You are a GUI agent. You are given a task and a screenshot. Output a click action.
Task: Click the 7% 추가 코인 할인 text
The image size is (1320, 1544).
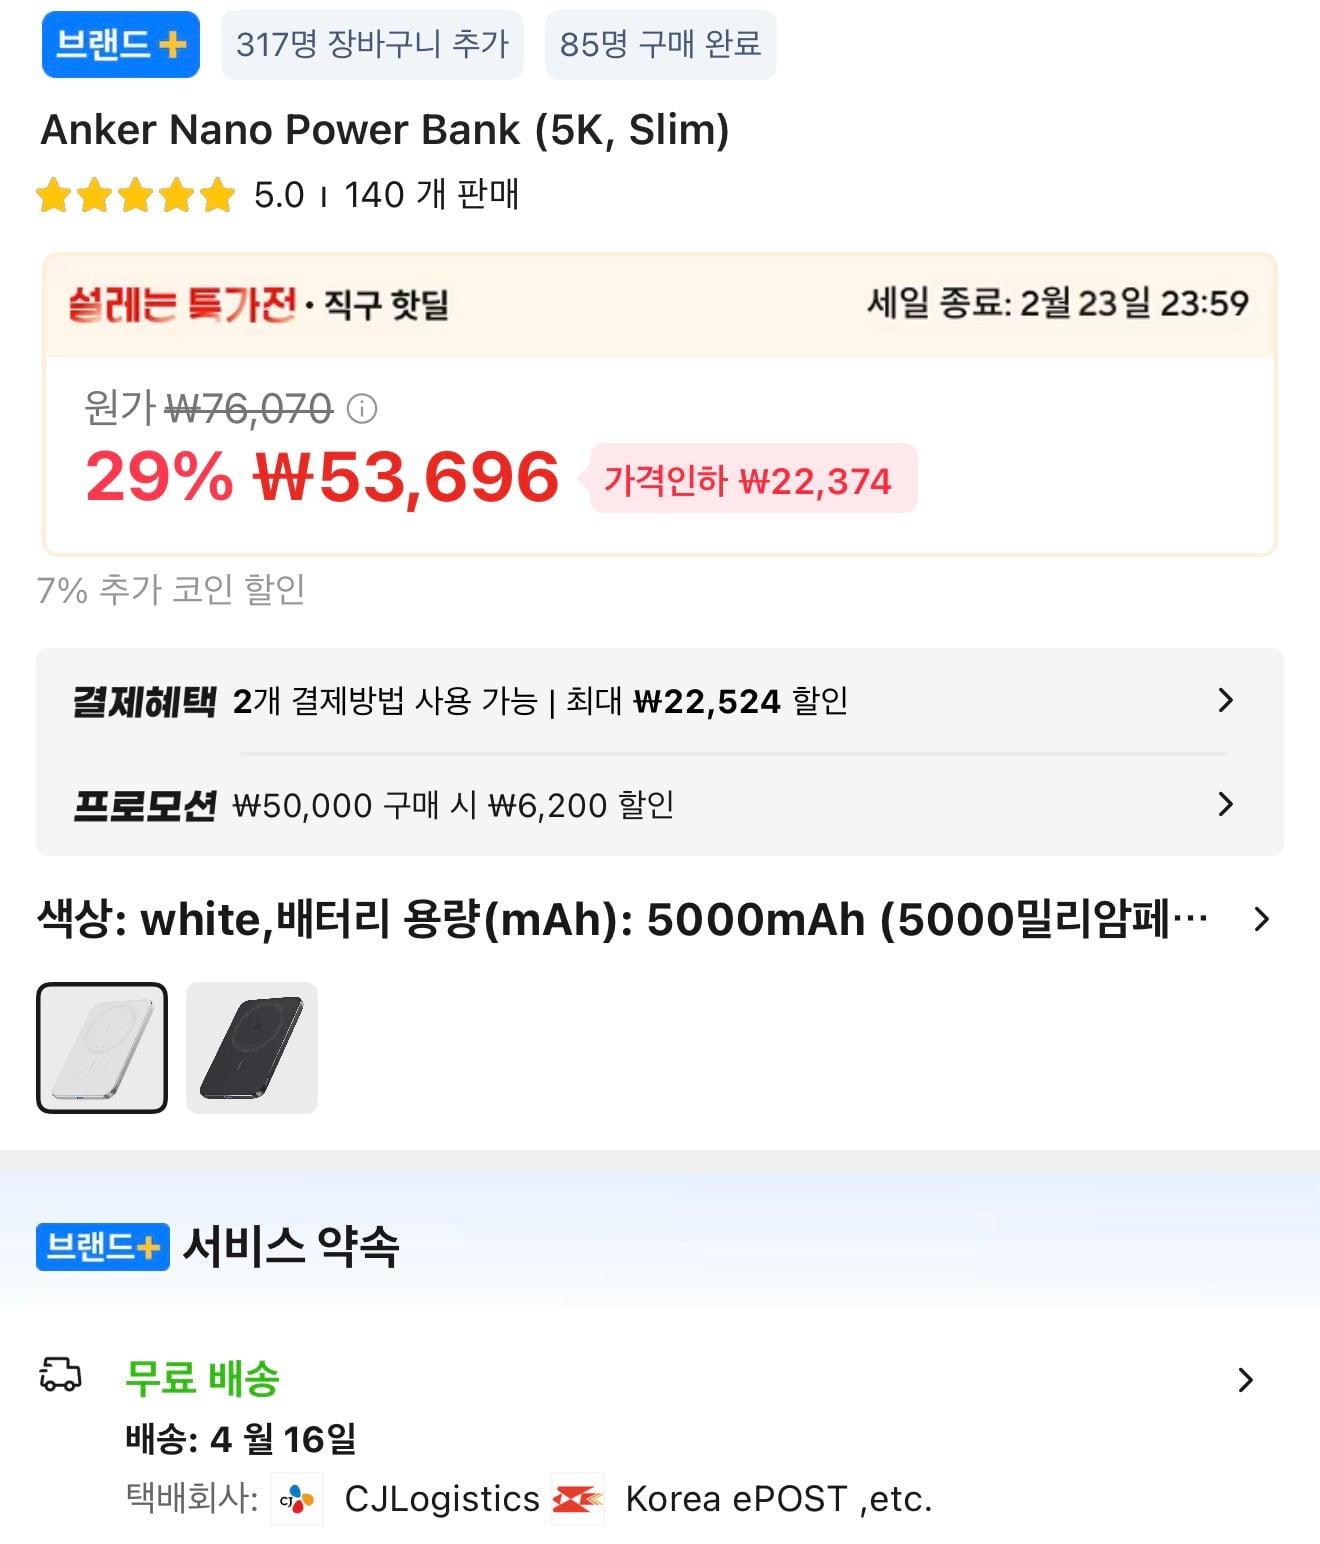click(x=171, y=590)
